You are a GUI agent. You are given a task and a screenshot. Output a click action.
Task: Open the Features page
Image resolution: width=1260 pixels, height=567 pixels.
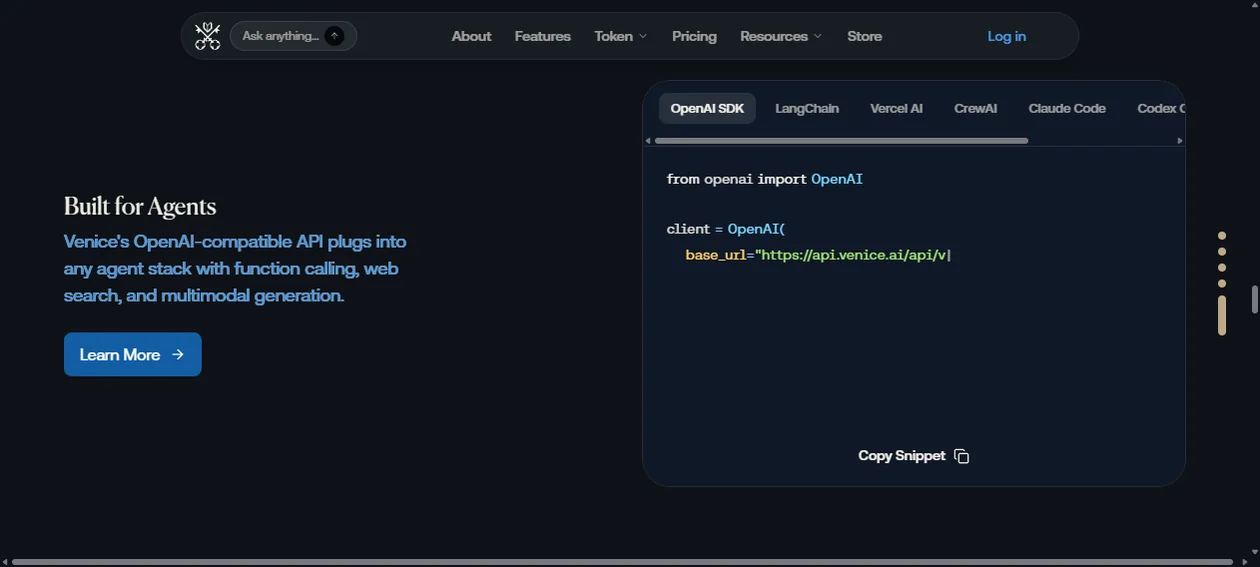point(543,36)
